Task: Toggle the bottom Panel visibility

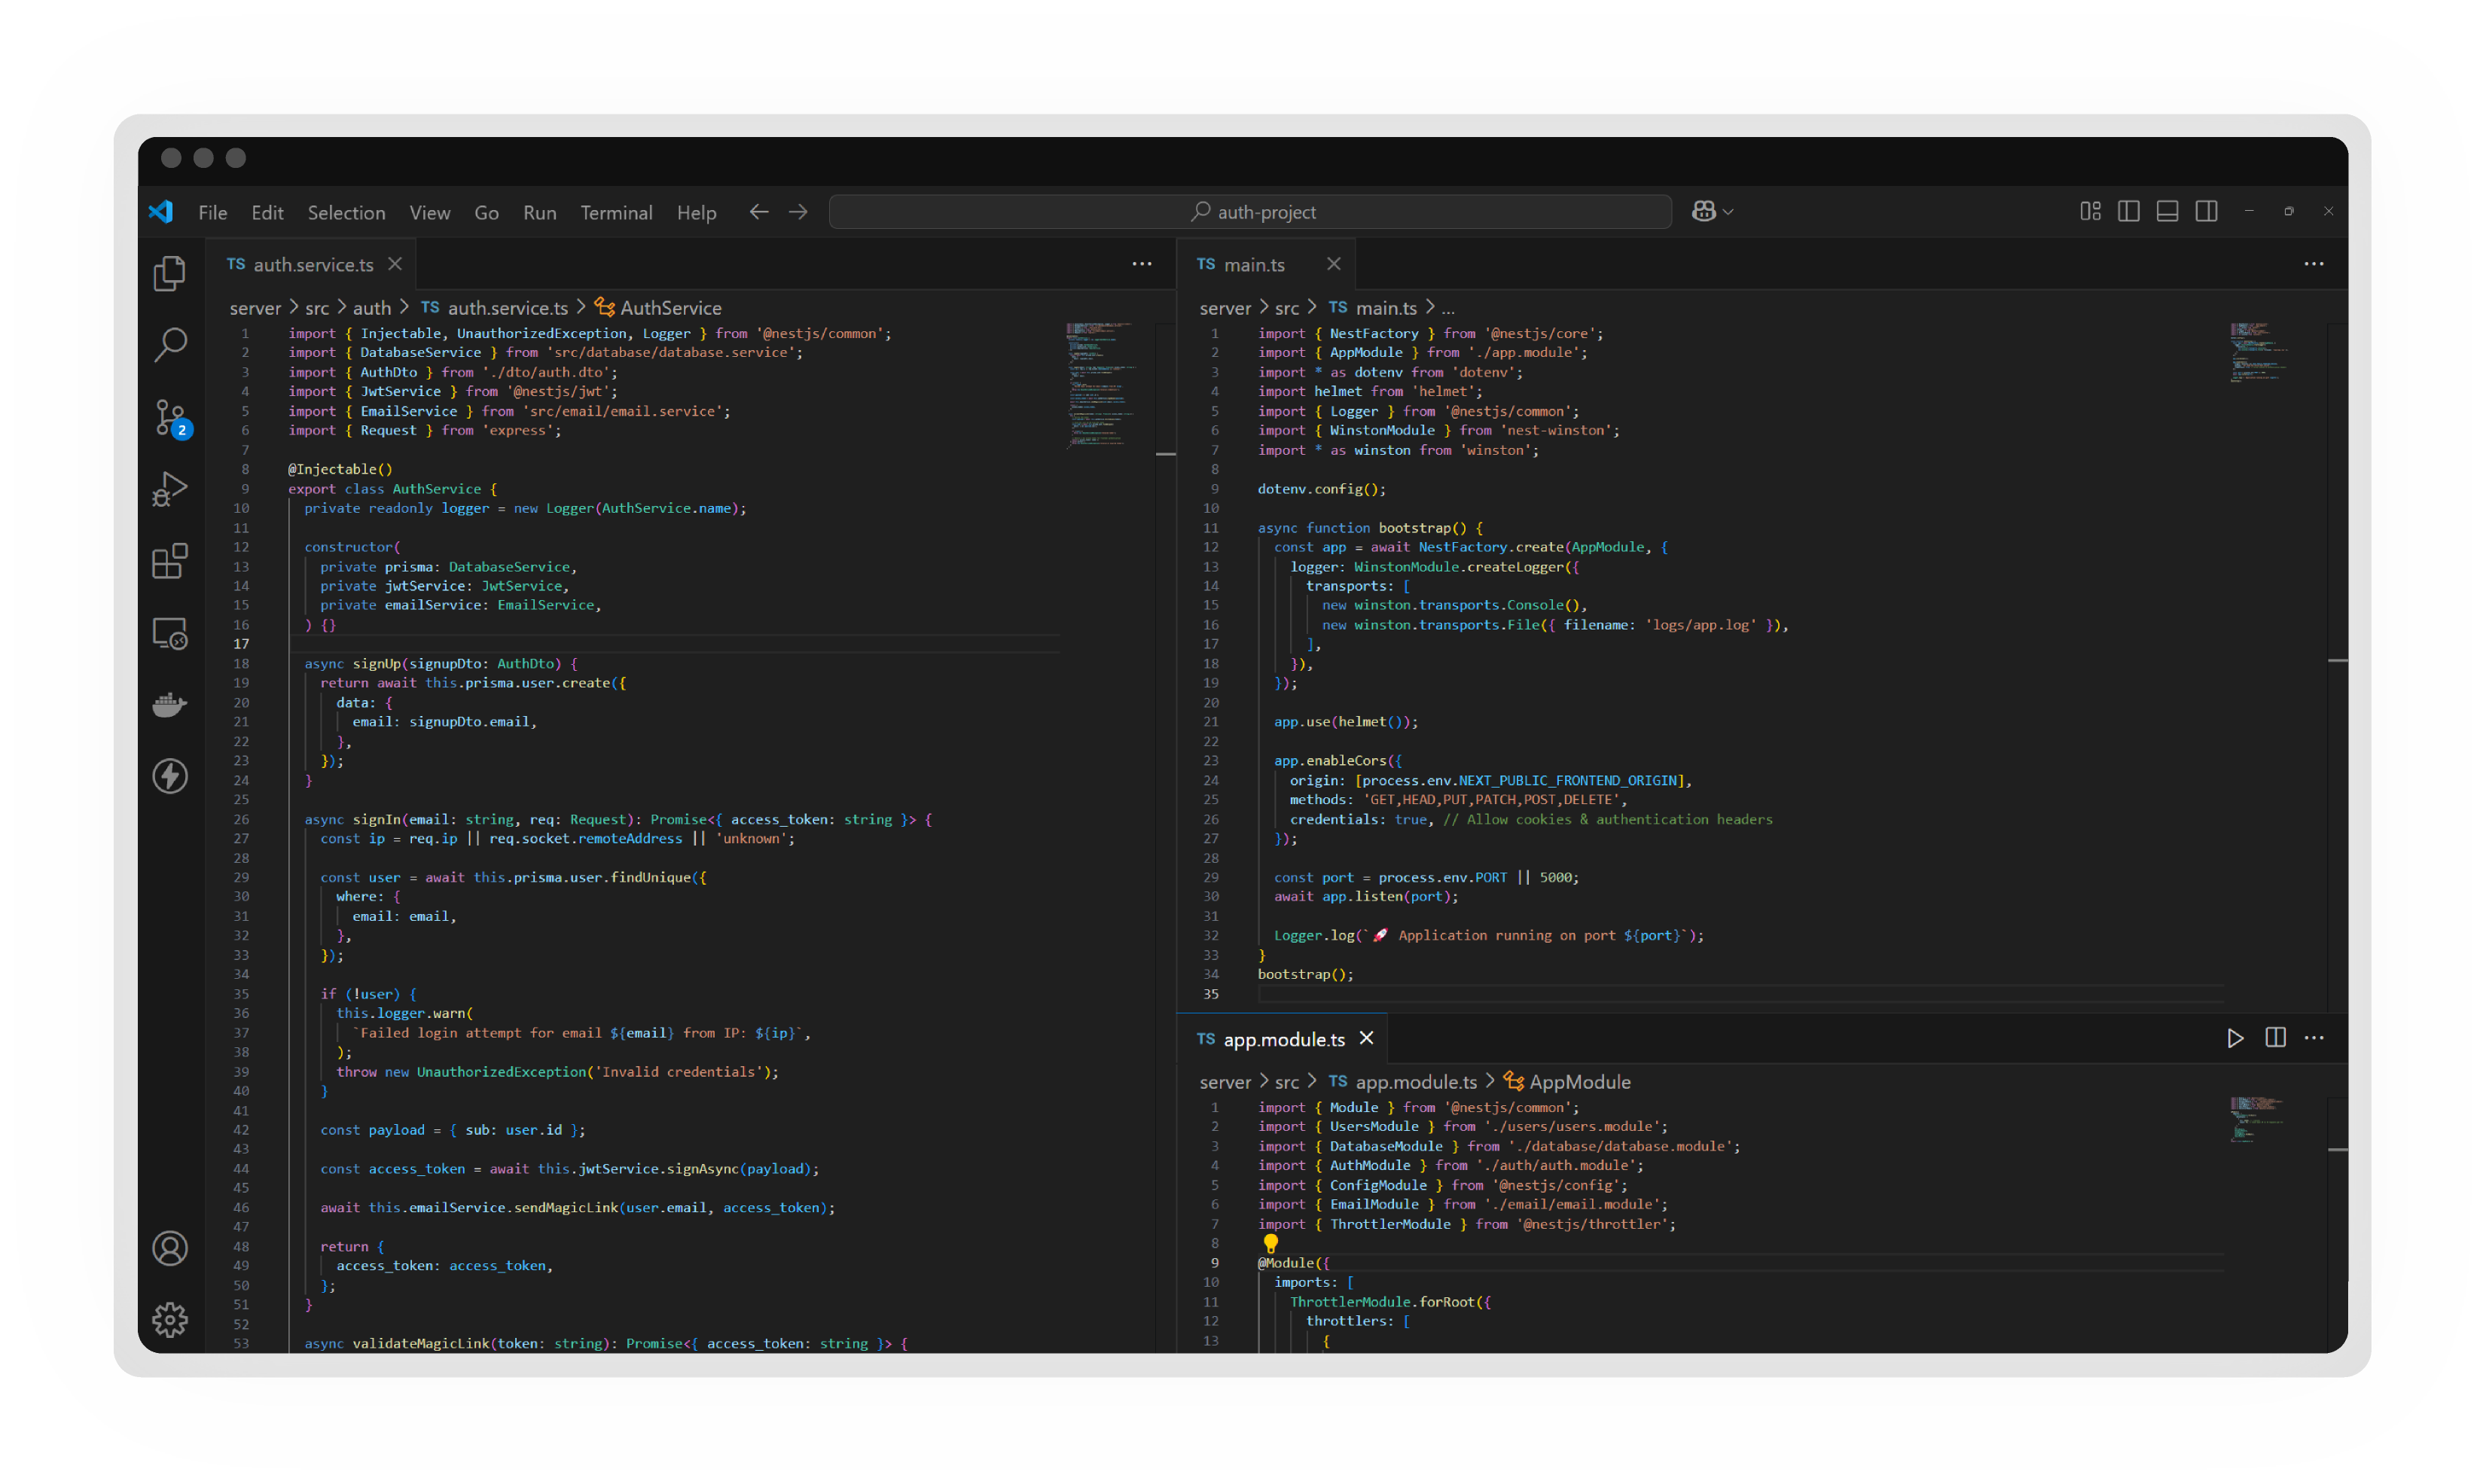Action: coord(2167,211)
